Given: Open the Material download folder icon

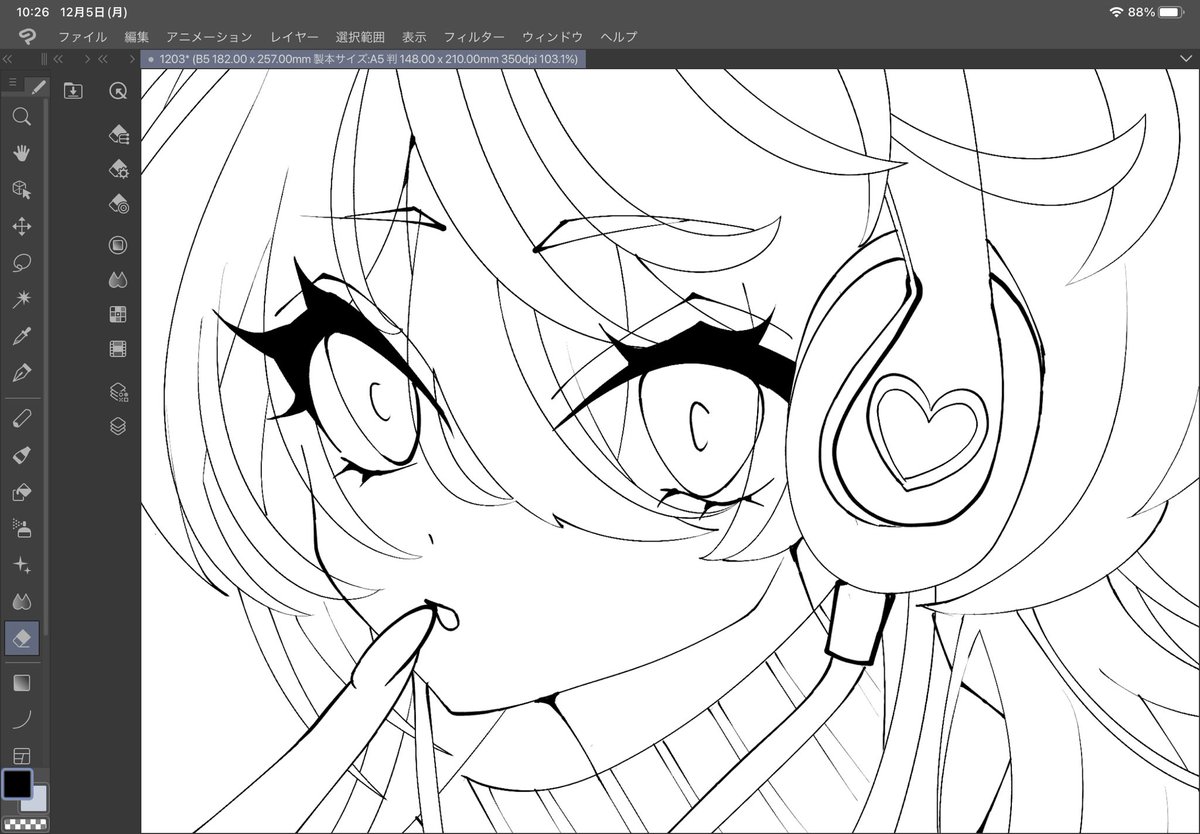Looking at the screenshot, I should coord(73,91).
